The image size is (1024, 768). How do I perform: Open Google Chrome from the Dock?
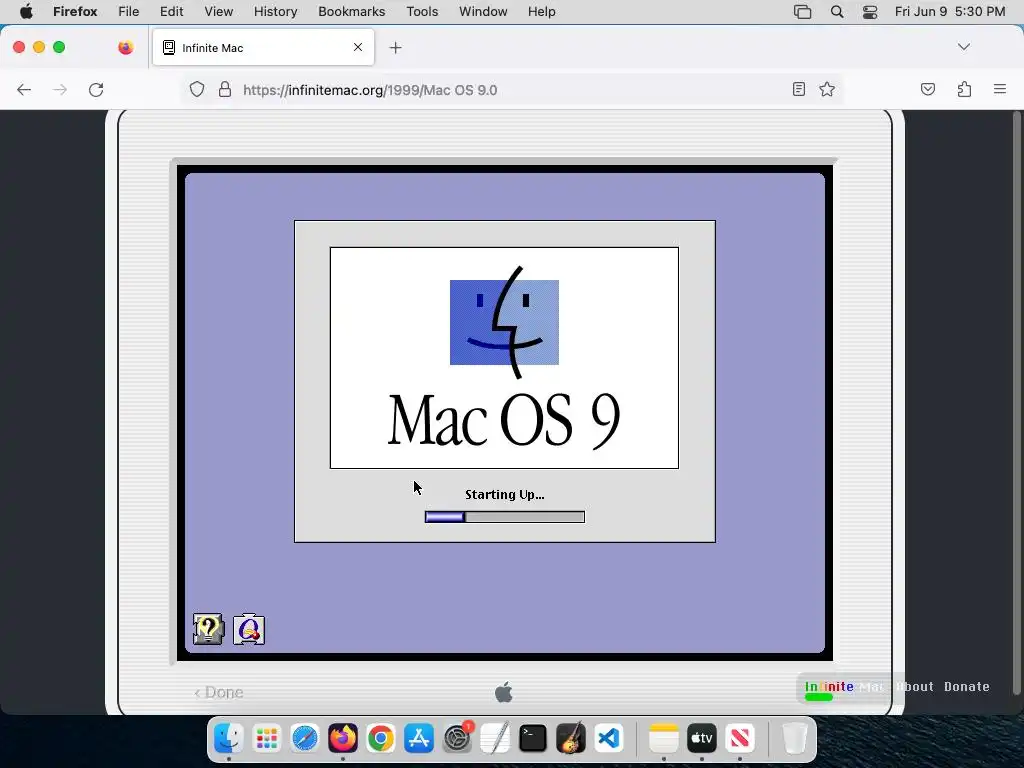click(381, 739)
